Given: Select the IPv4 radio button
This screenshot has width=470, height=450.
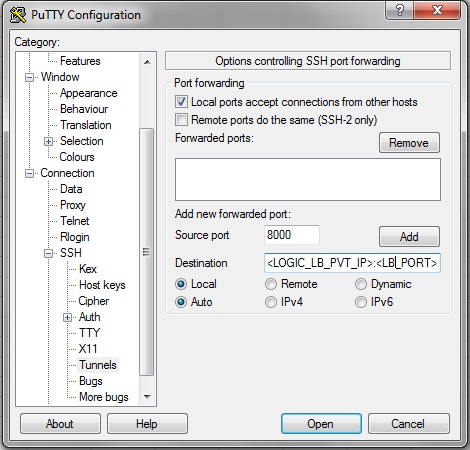Looking at the screenshot, I should [x=271, y=302].
